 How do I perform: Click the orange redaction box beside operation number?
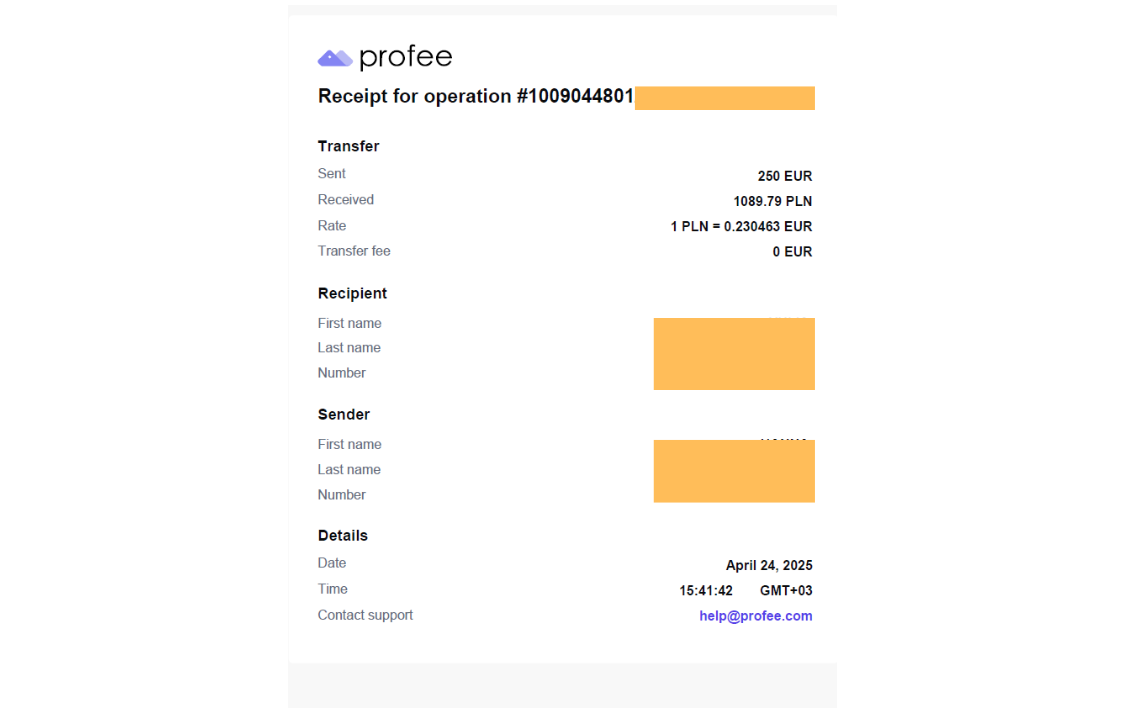[725, 98]
